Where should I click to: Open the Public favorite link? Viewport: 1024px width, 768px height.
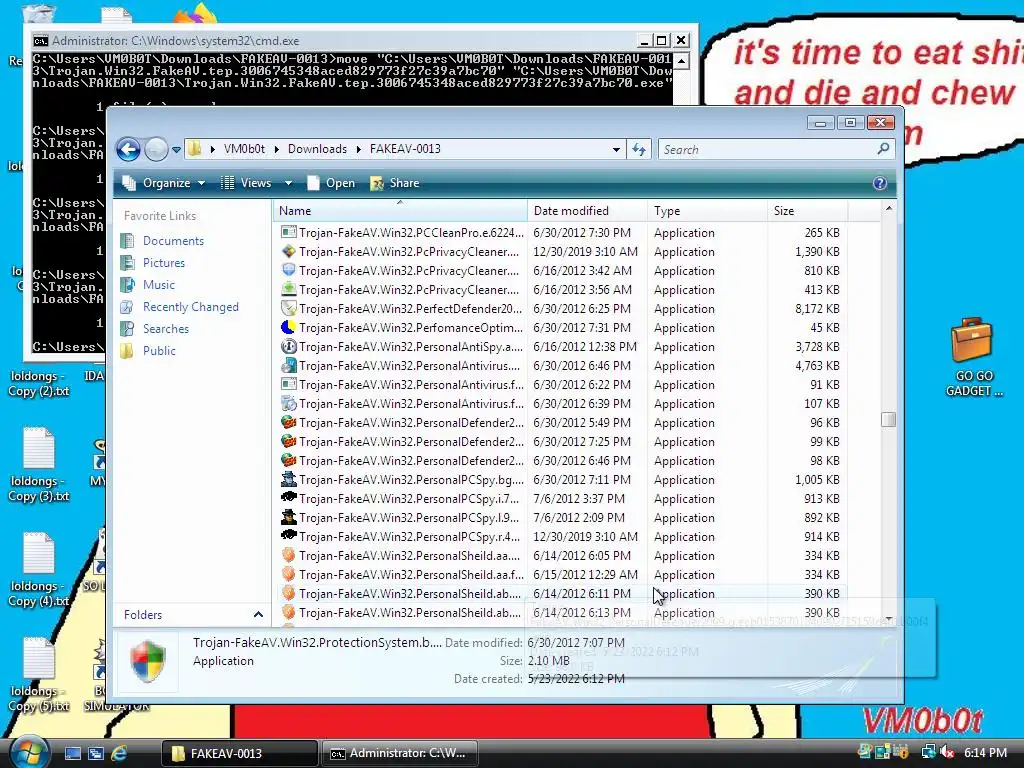159,351
